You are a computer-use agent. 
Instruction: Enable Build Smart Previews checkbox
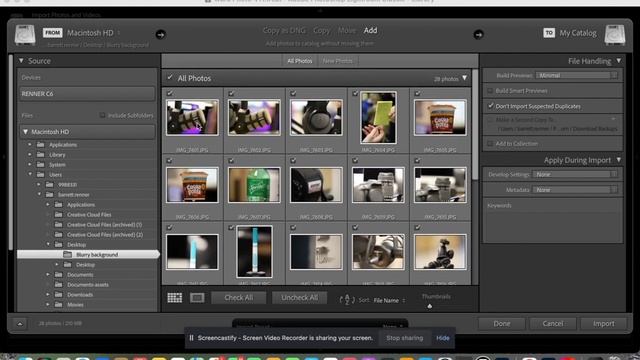(x=490, y=91)
